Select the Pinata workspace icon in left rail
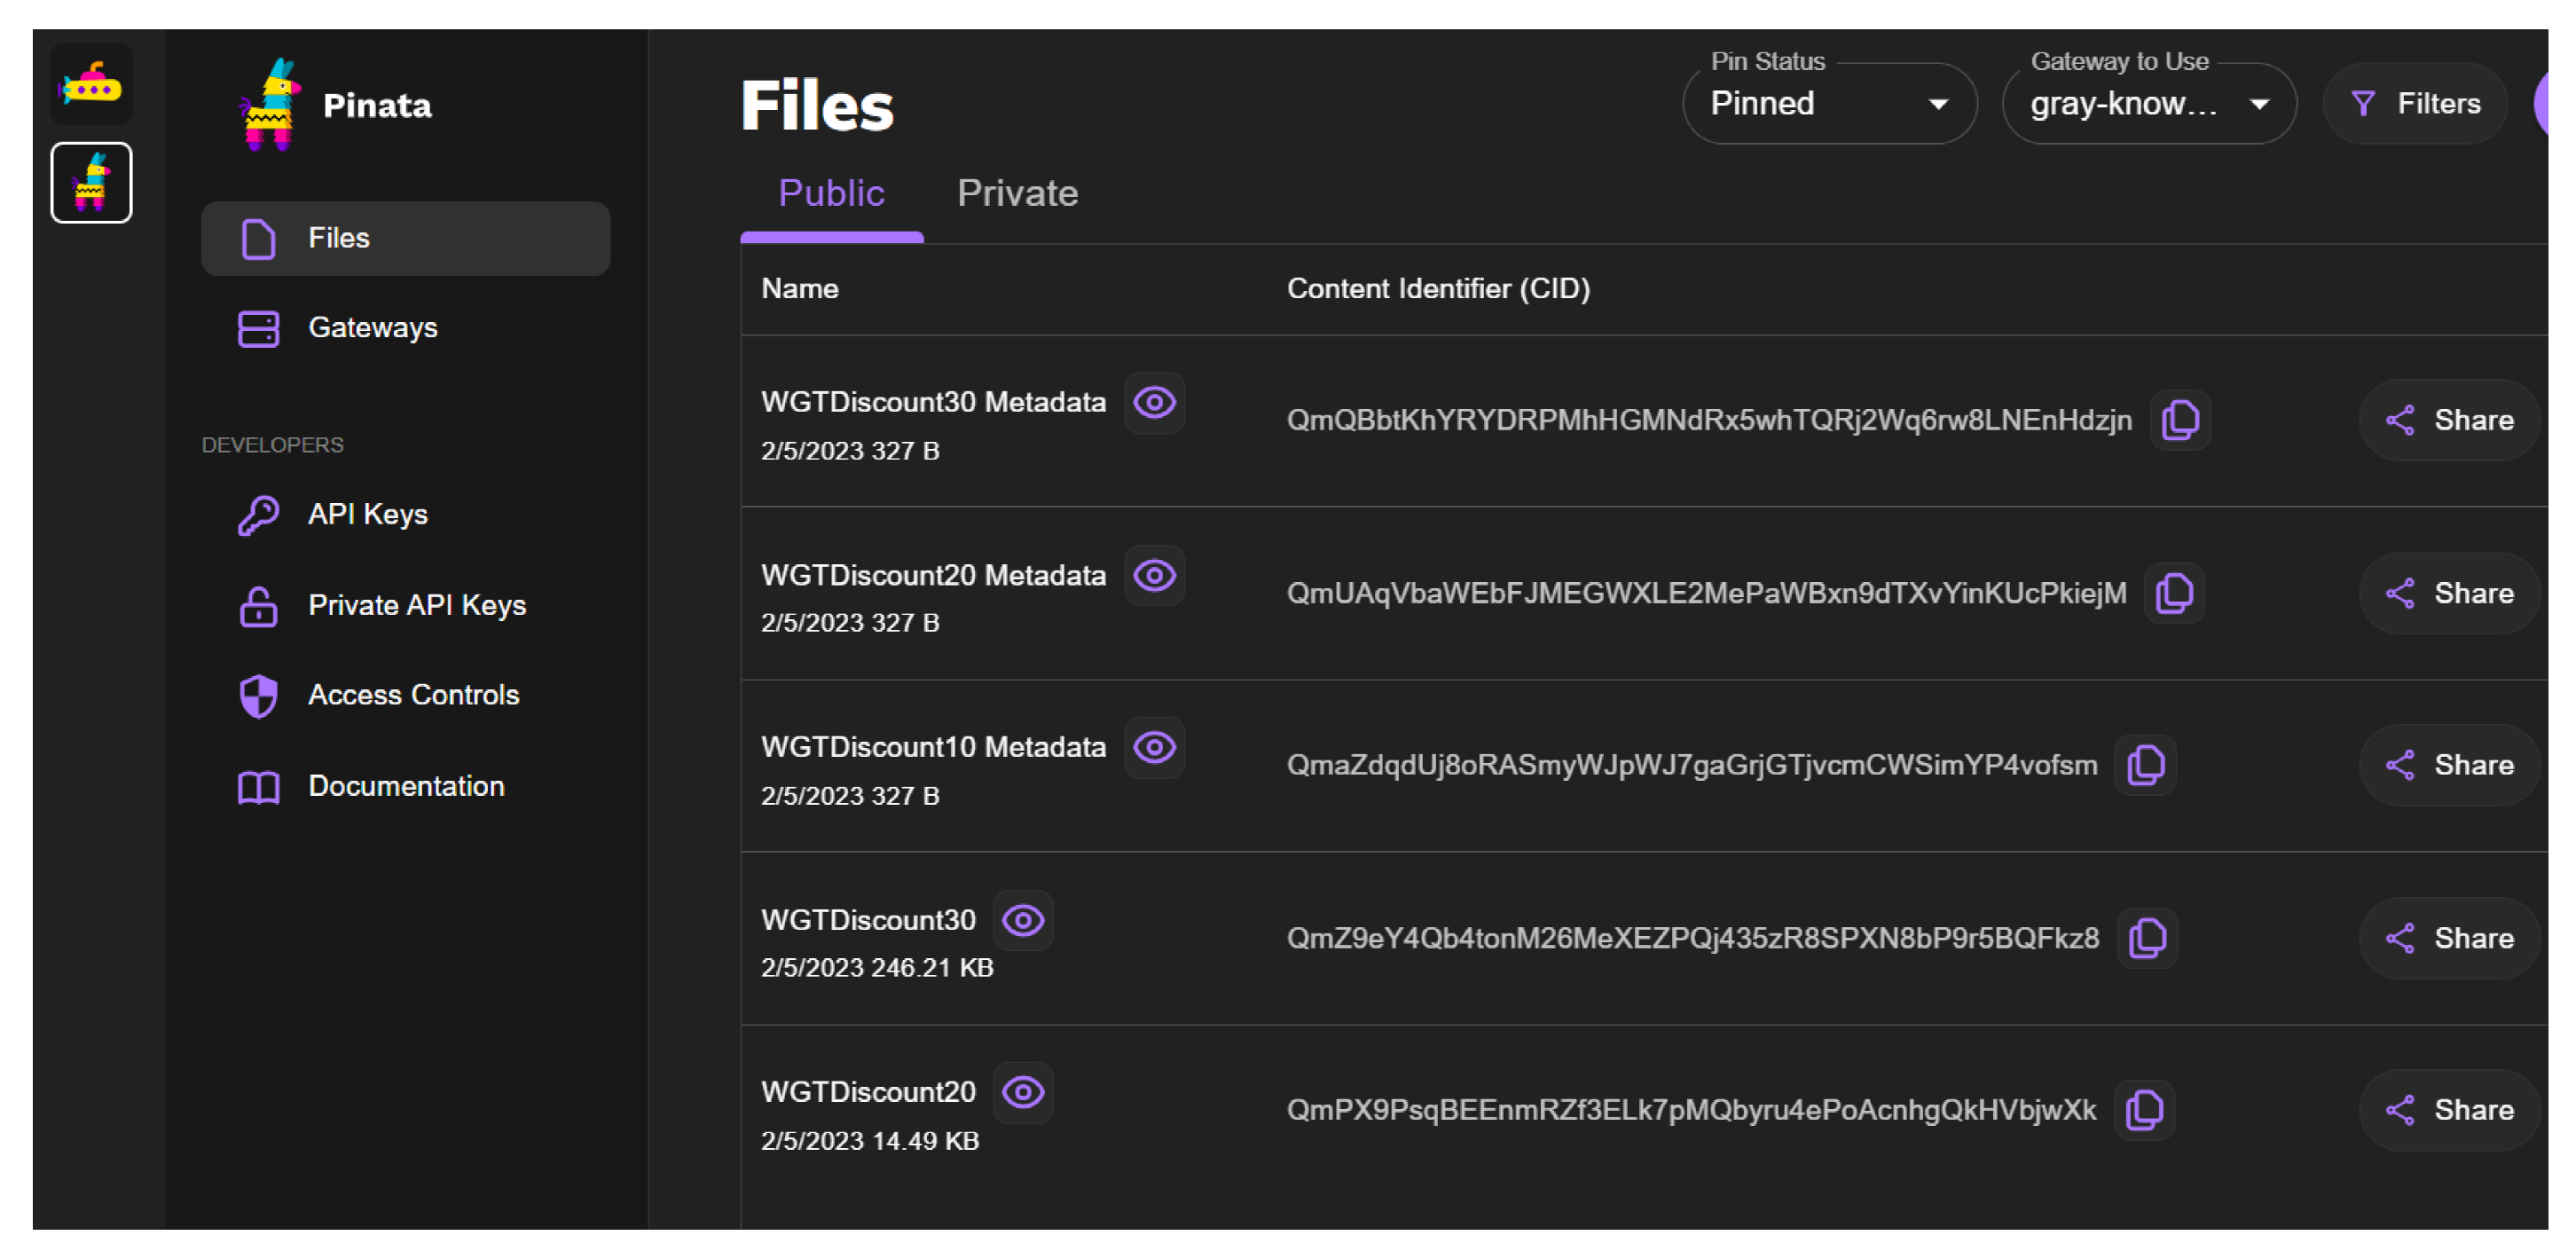The width and height of the screenshot is (2576, 1259). pos(91,183)
